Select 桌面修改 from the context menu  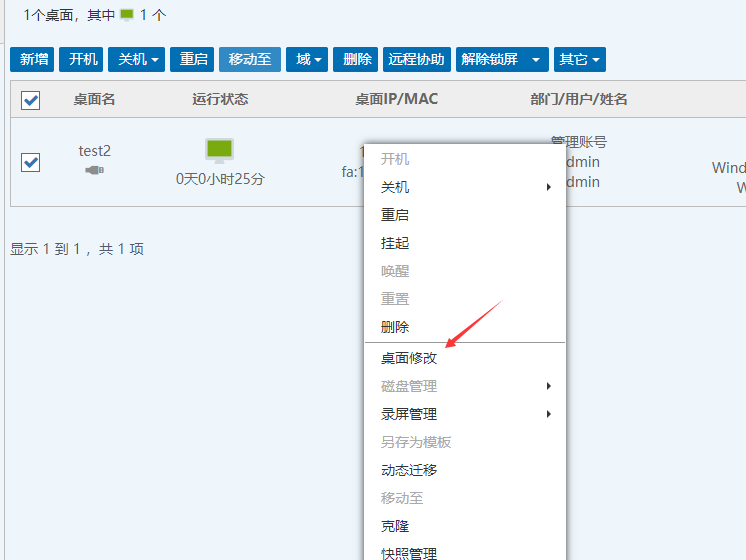(x=409, y=358)
